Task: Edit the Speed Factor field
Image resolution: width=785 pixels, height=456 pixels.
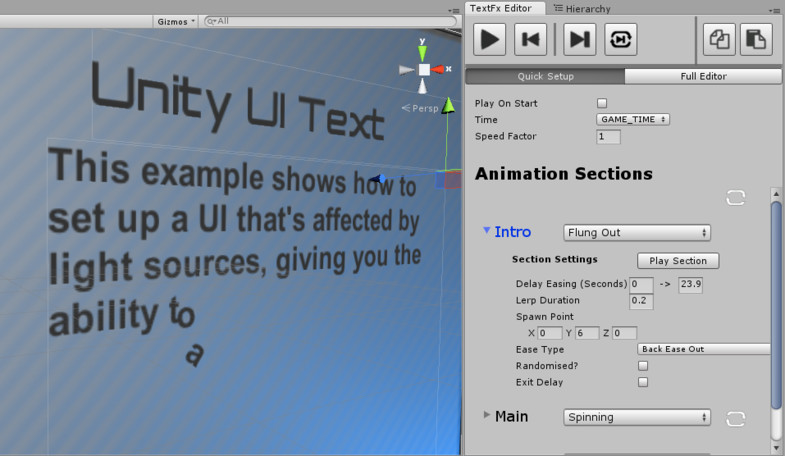Action: click(x=608, y=136)
